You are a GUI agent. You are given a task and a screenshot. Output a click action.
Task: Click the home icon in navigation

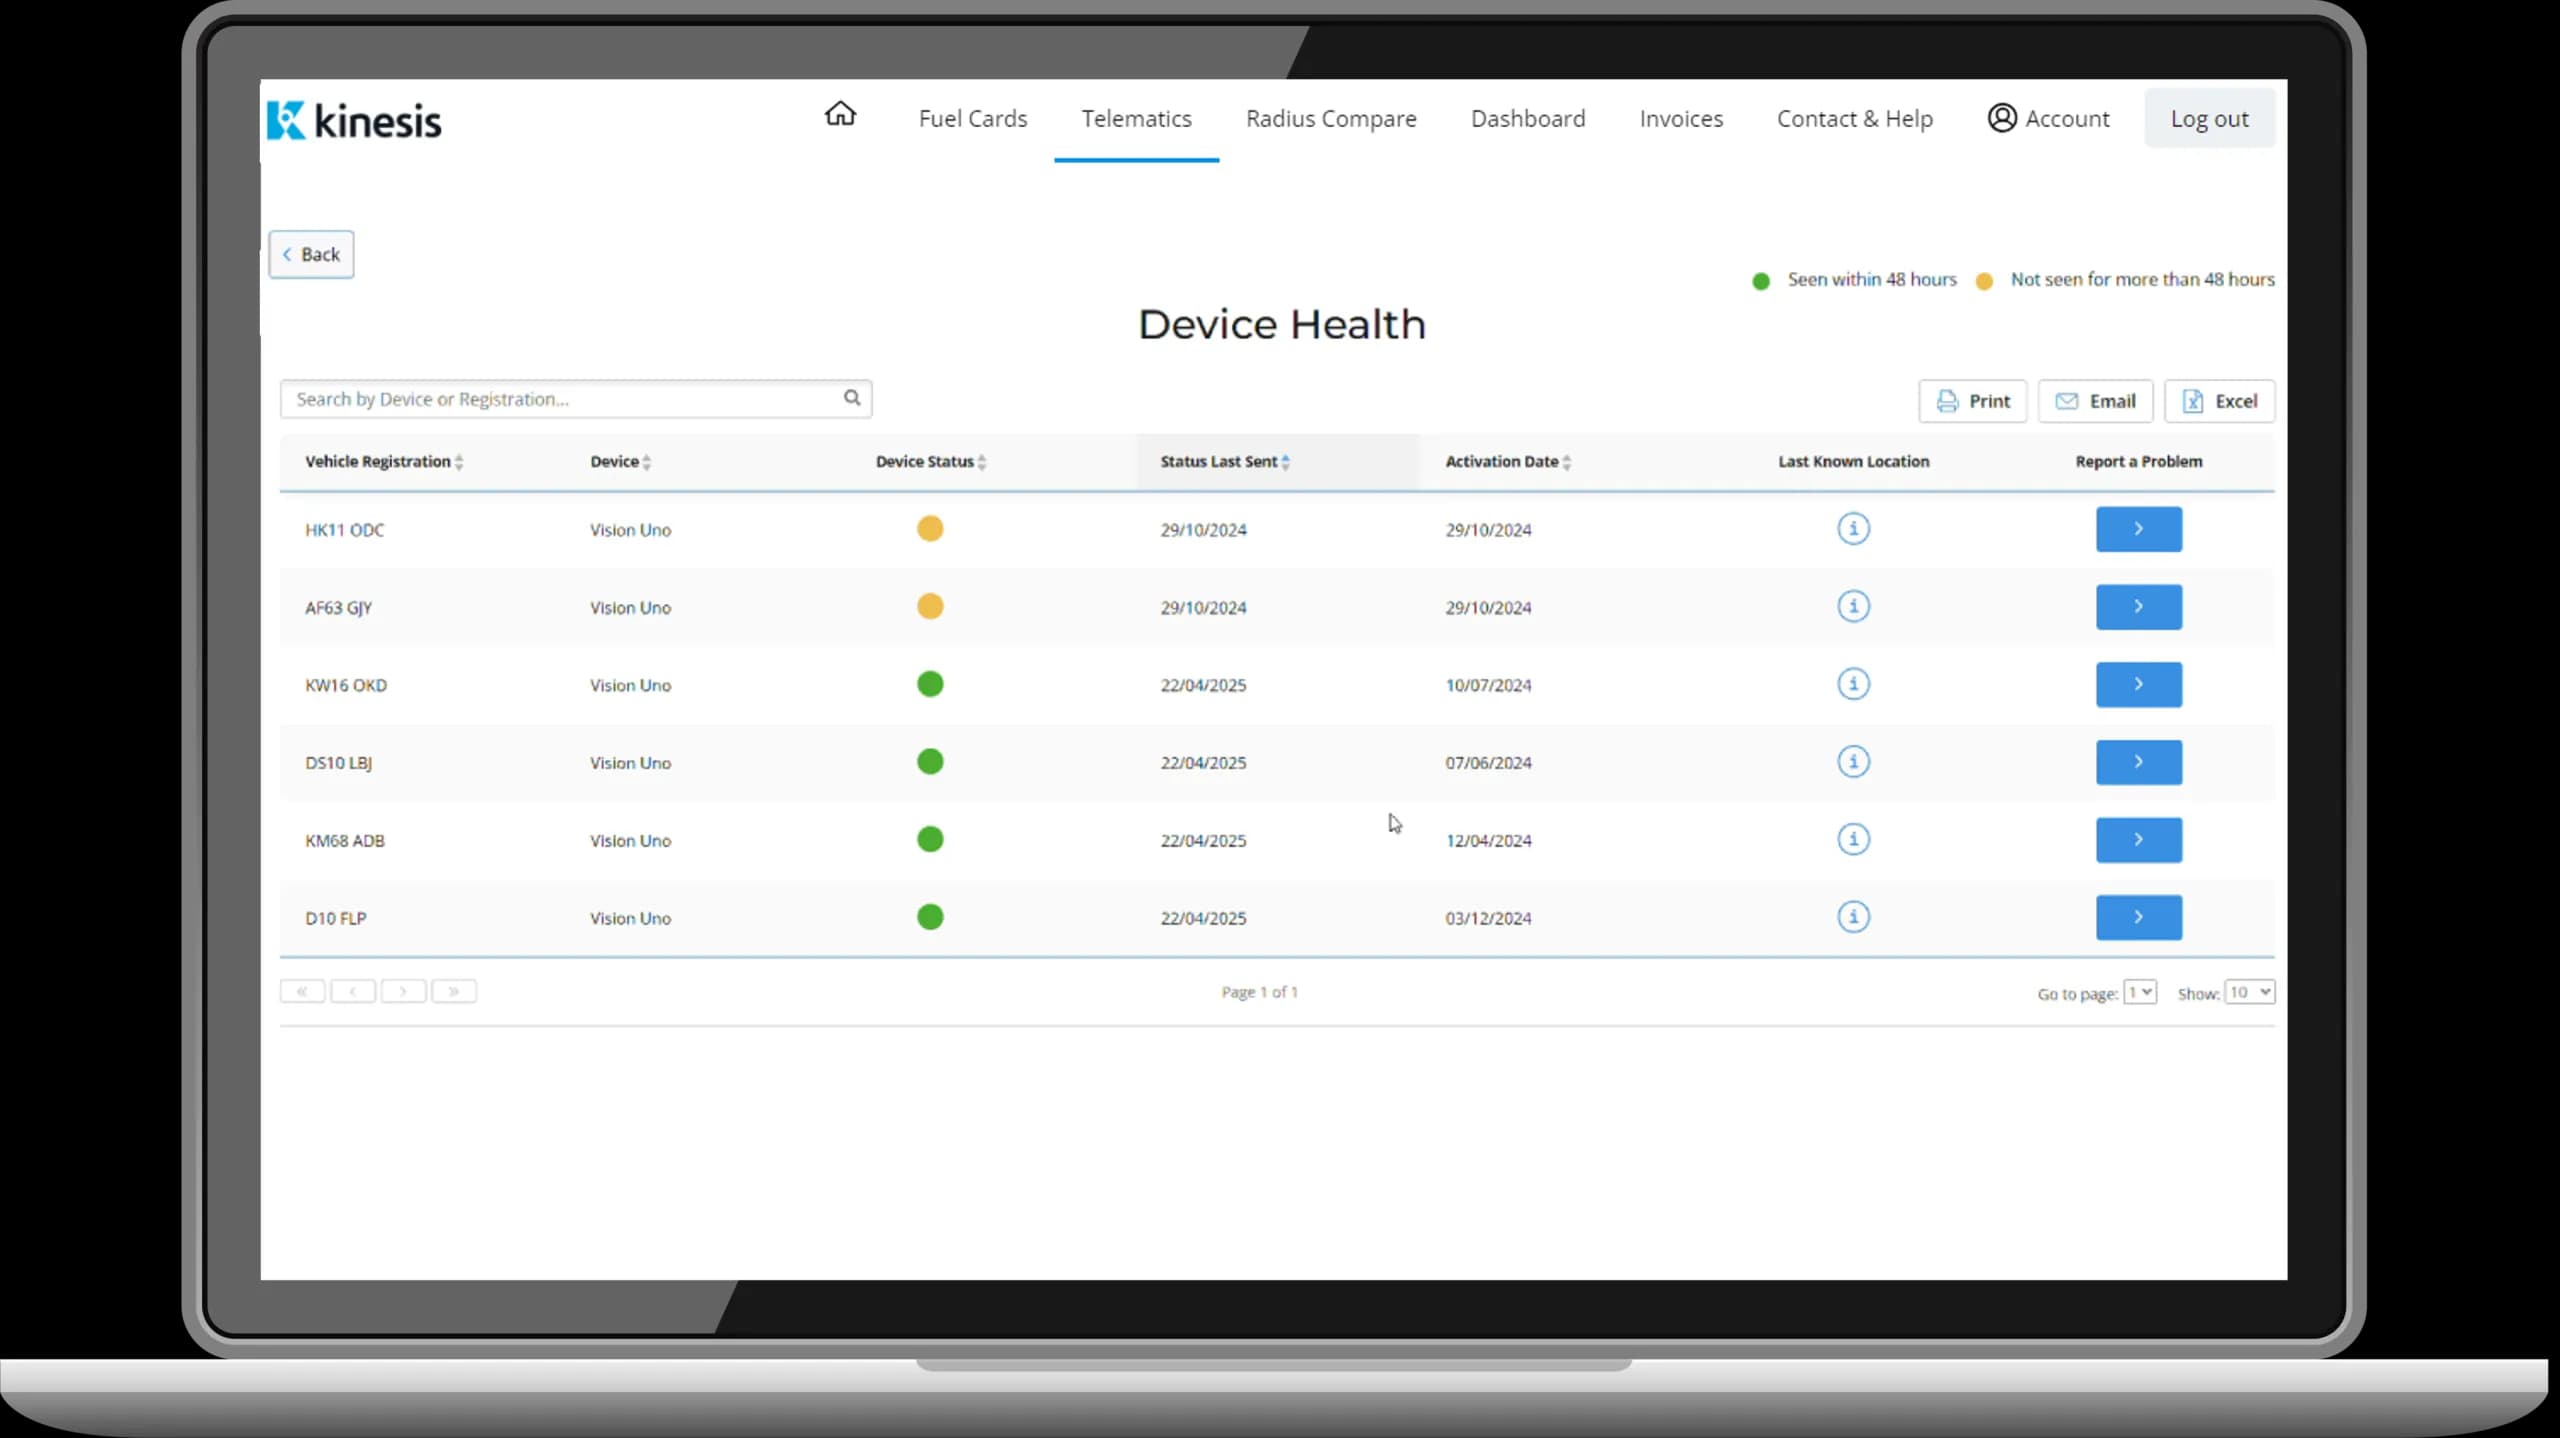pos(840,114)
